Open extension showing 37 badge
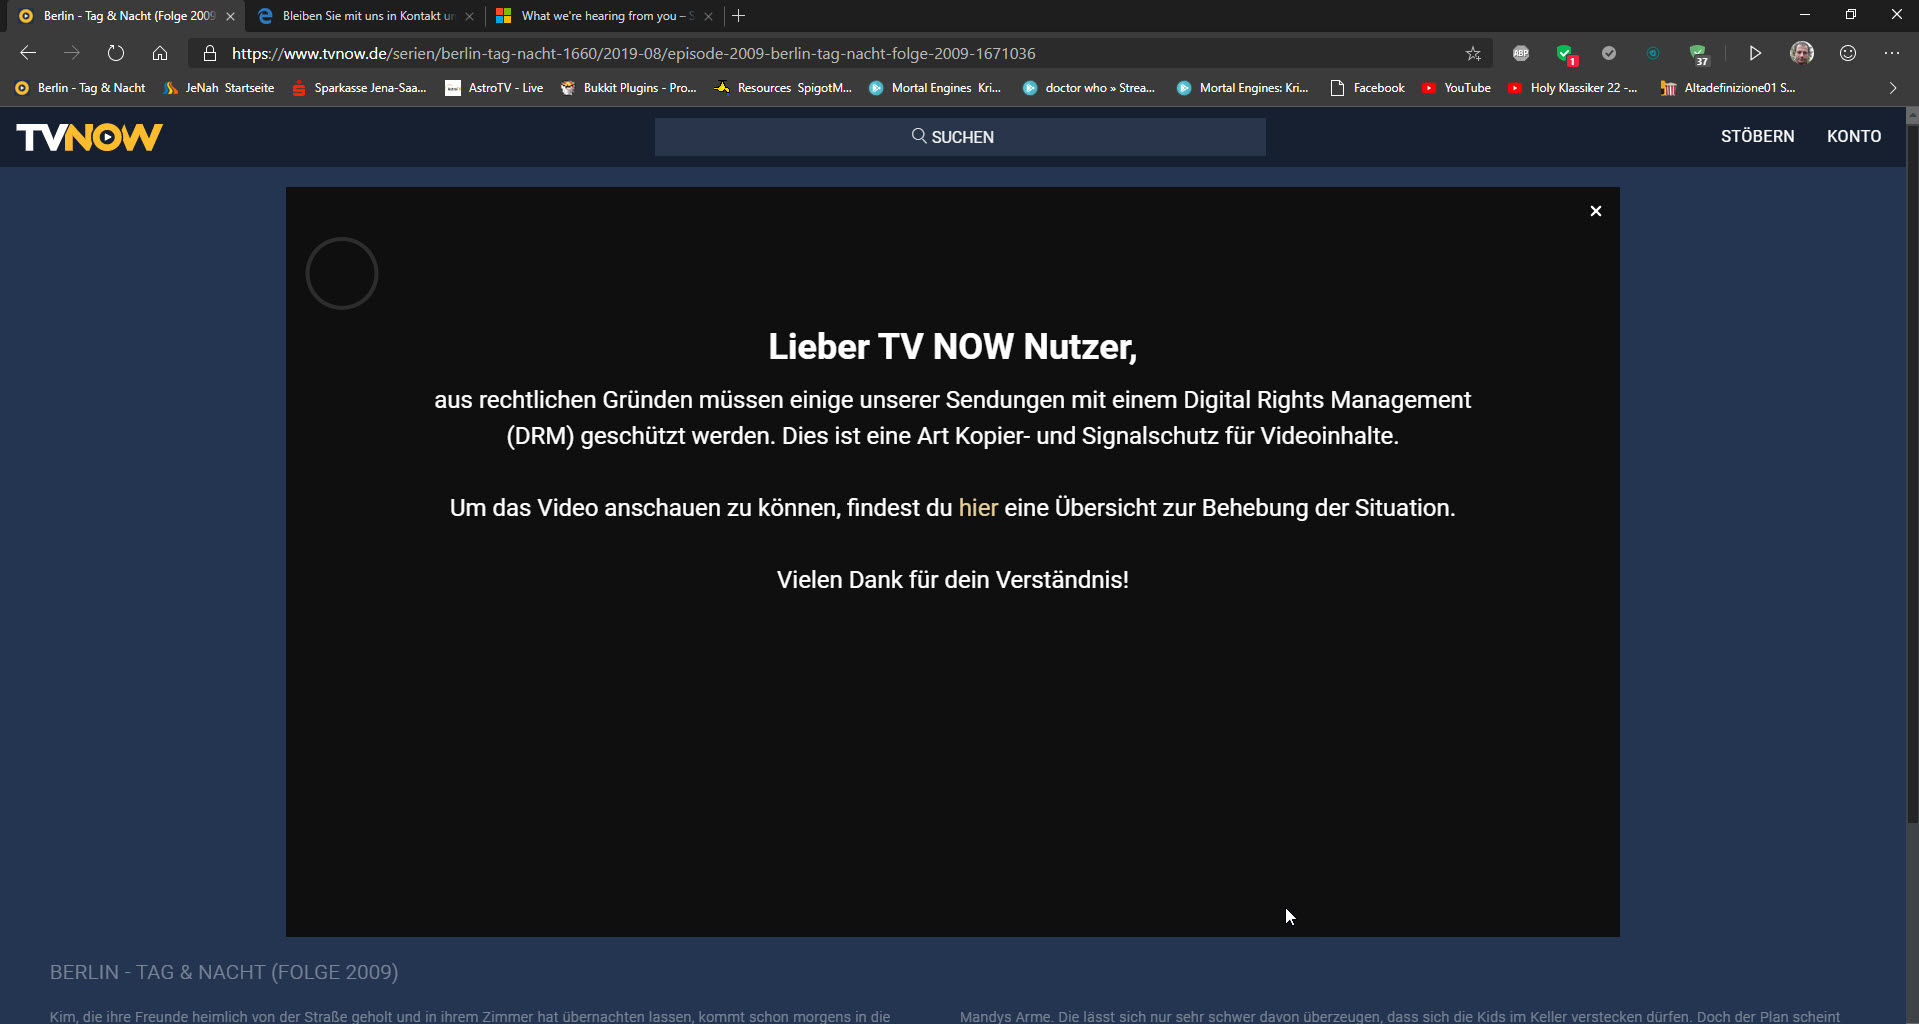1919x1024 pixels. (x=1699, y=54)
